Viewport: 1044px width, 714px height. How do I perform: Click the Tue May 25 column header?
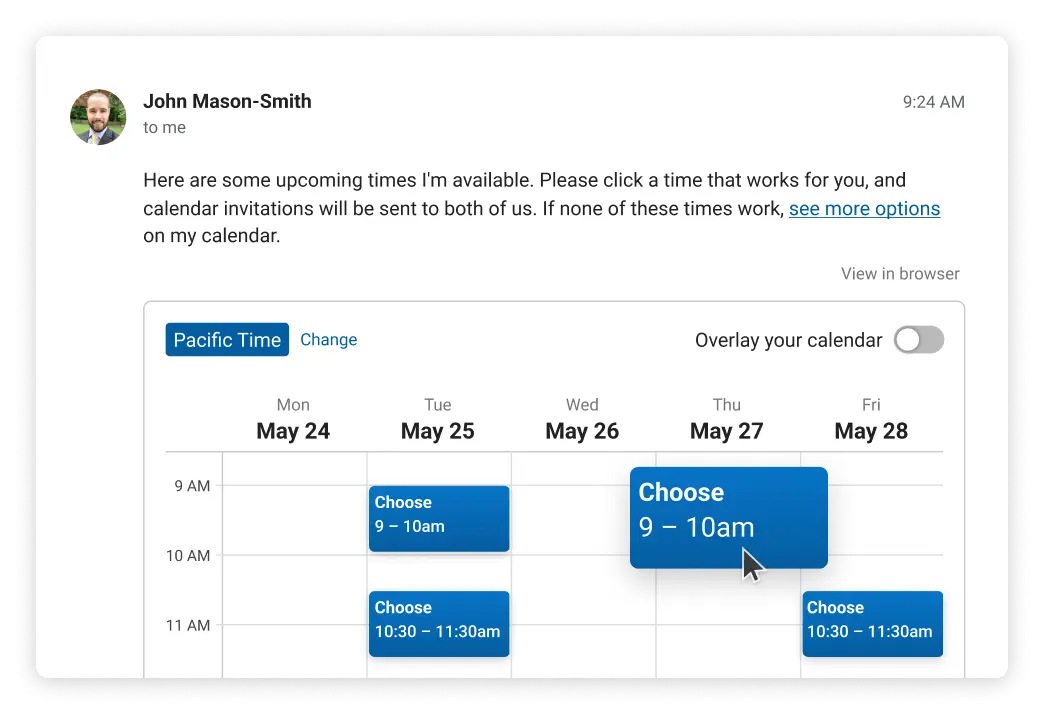438,419
